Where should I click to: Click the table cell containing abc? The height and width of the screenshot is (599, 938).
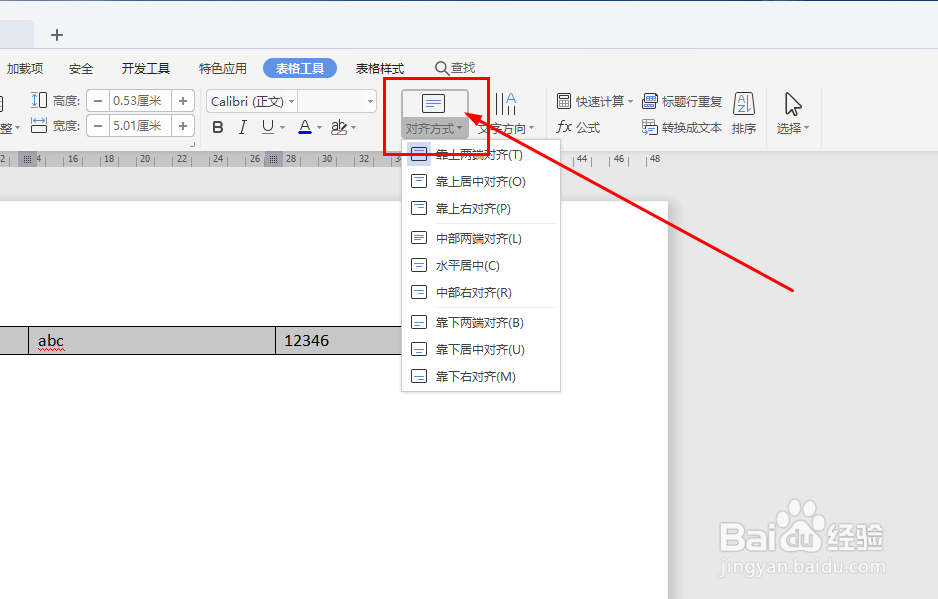(x=152, y=340)
